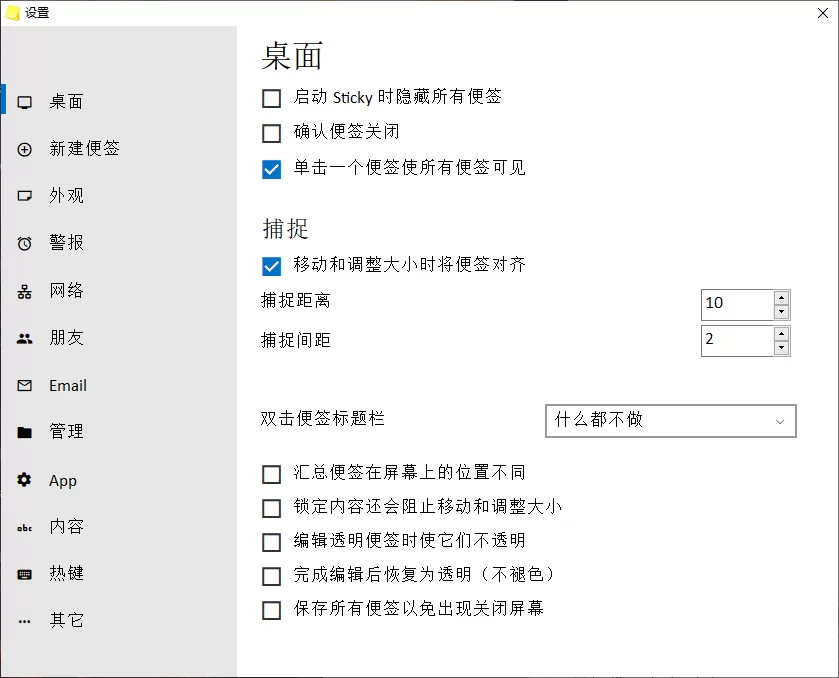Check 确认便签关闭 option
The height and width of the screenshot is (678, 839).
point(271,133)
